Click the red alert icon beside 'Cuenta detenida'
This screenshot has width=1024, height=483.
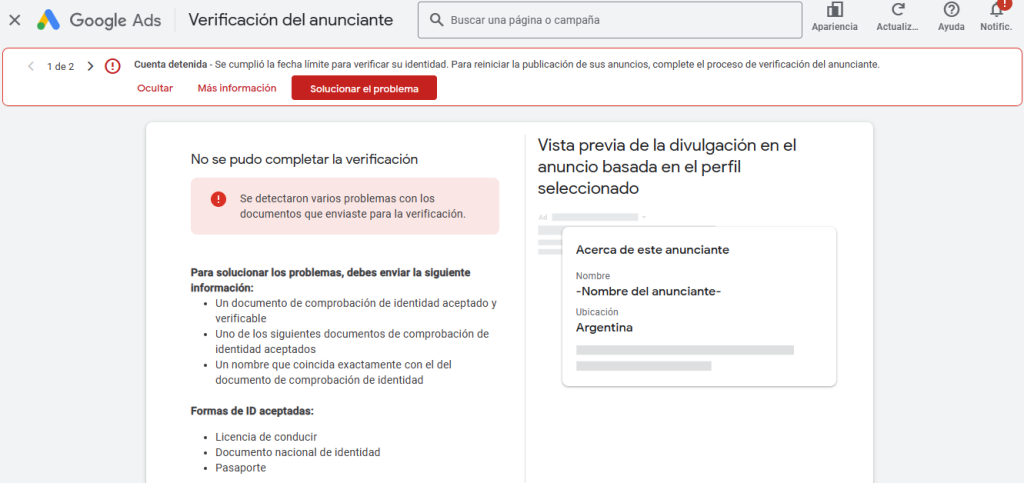[x=113, y=66]
